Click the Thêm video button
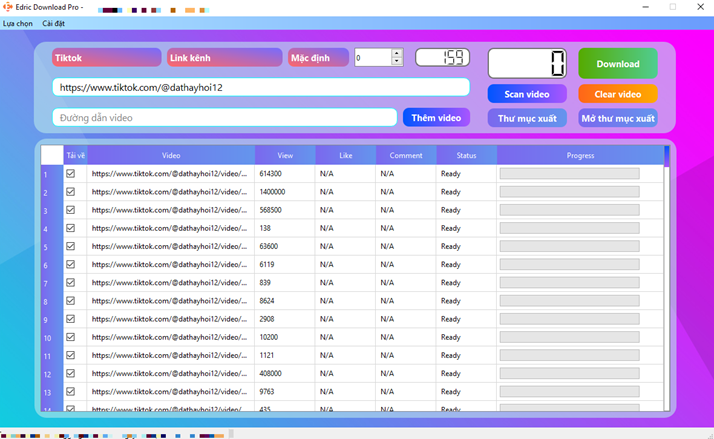 (436, 118)
